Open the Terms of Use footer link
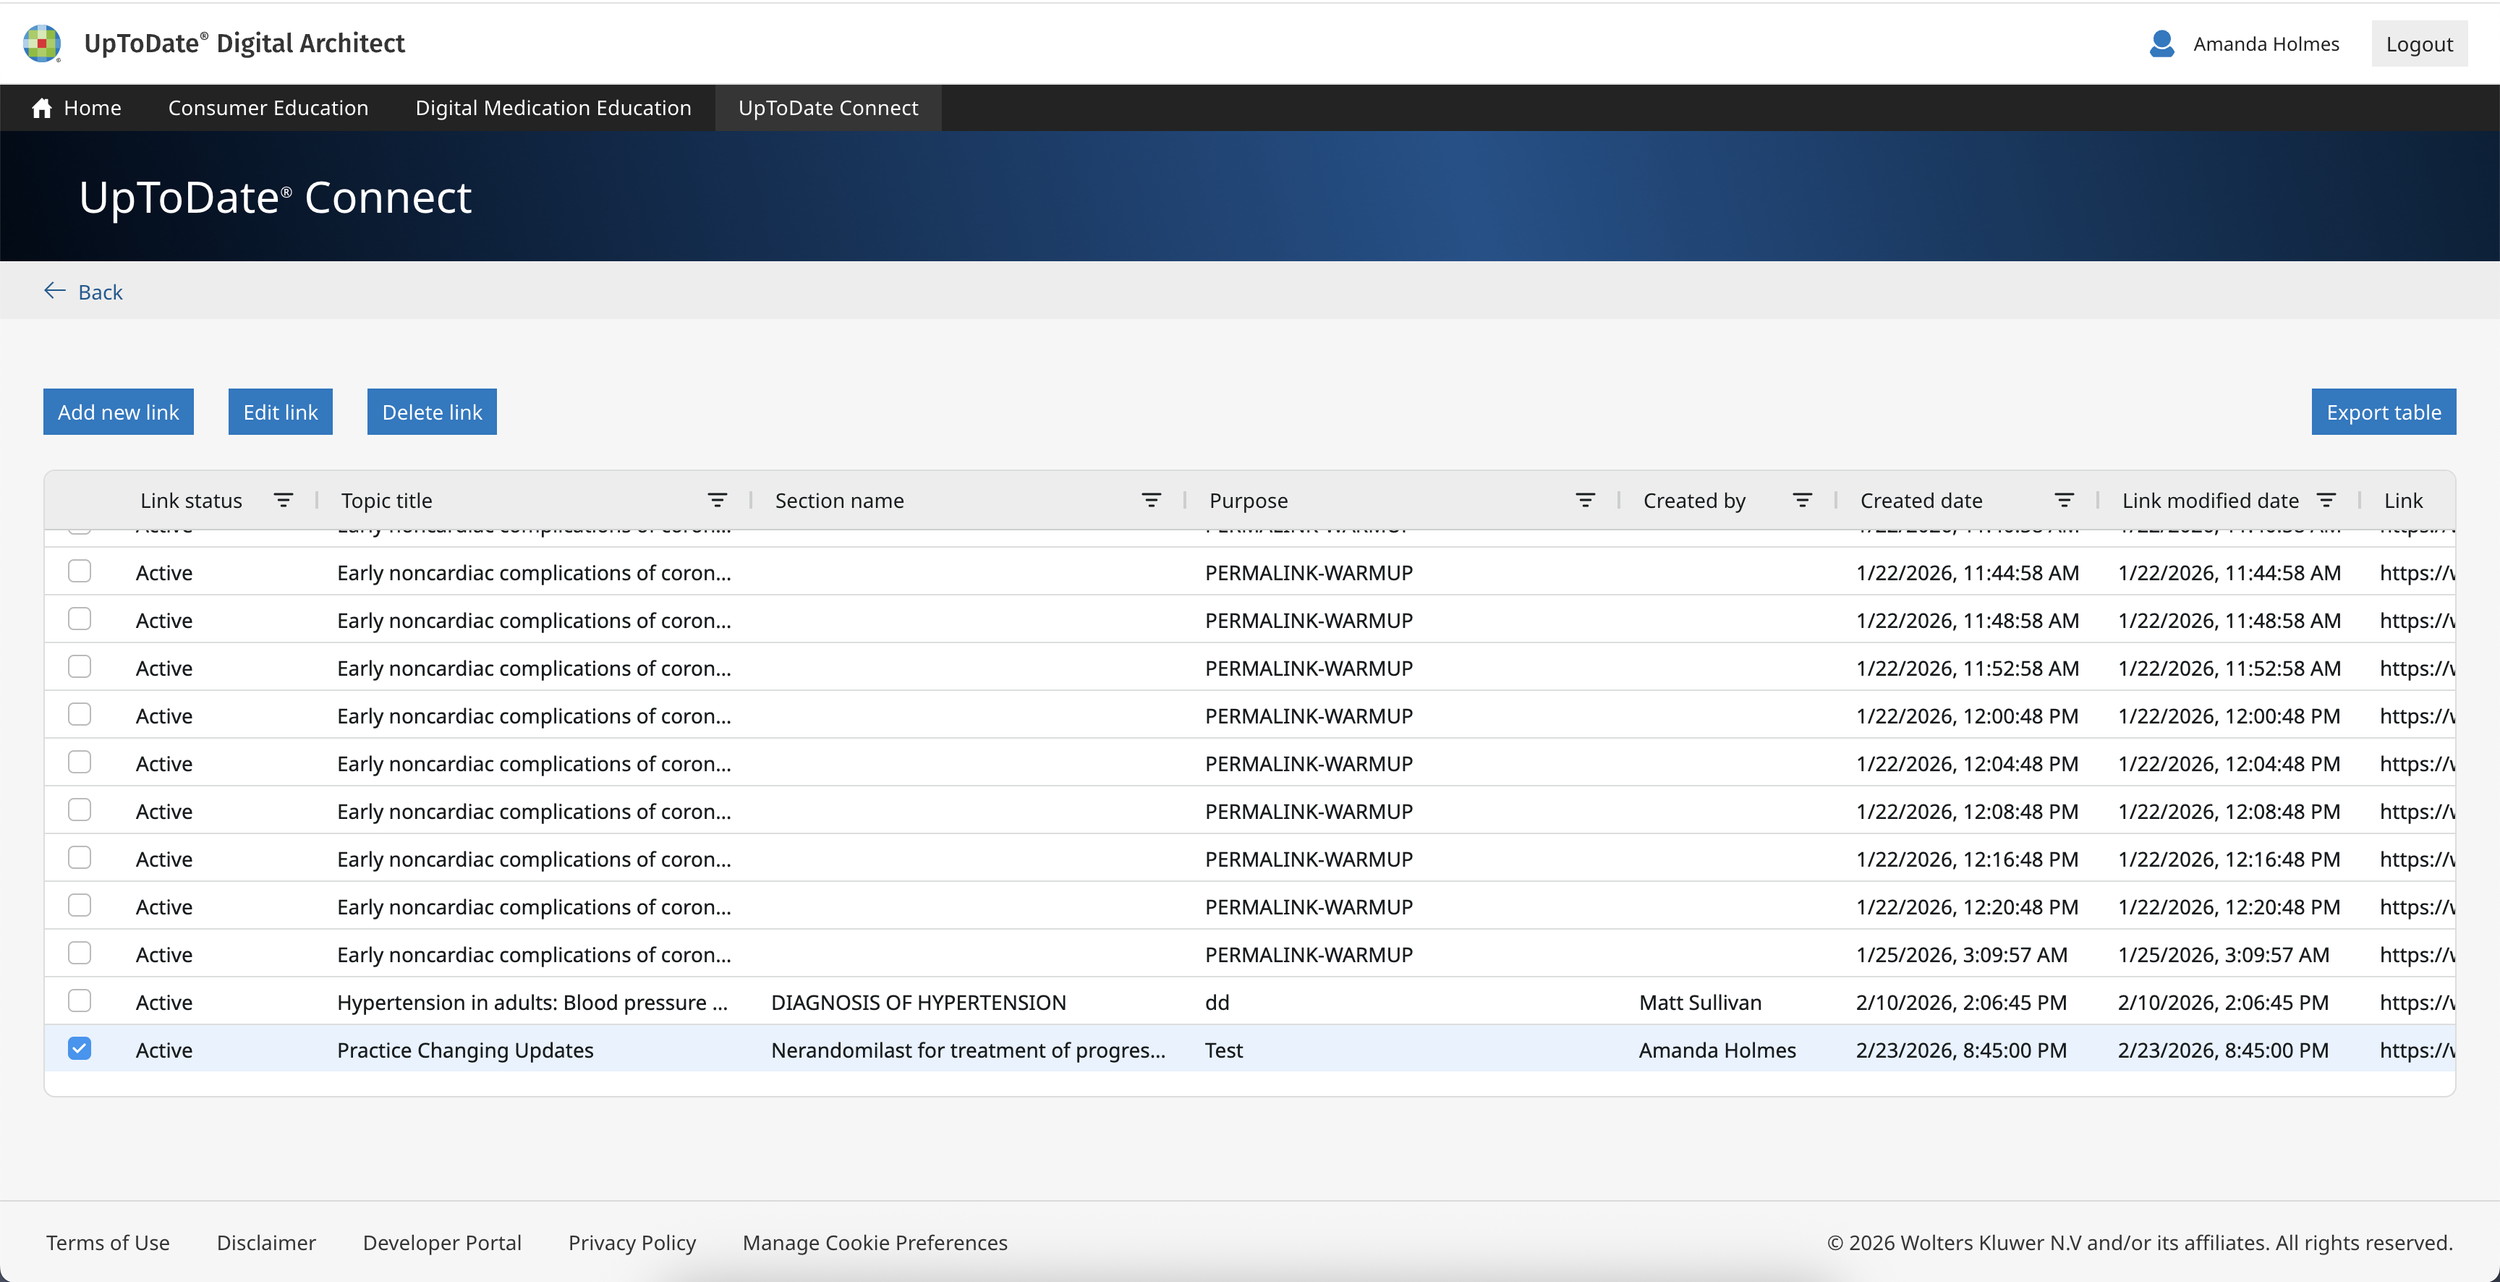The width and height of the screenshot is (2500, 1282). [x=108, y=1243]
